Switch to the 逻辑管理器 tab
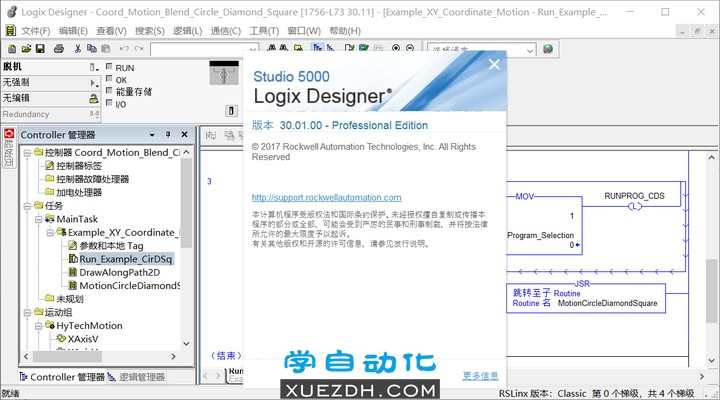This screenshot has height=400, width=720. coord(136,377)
